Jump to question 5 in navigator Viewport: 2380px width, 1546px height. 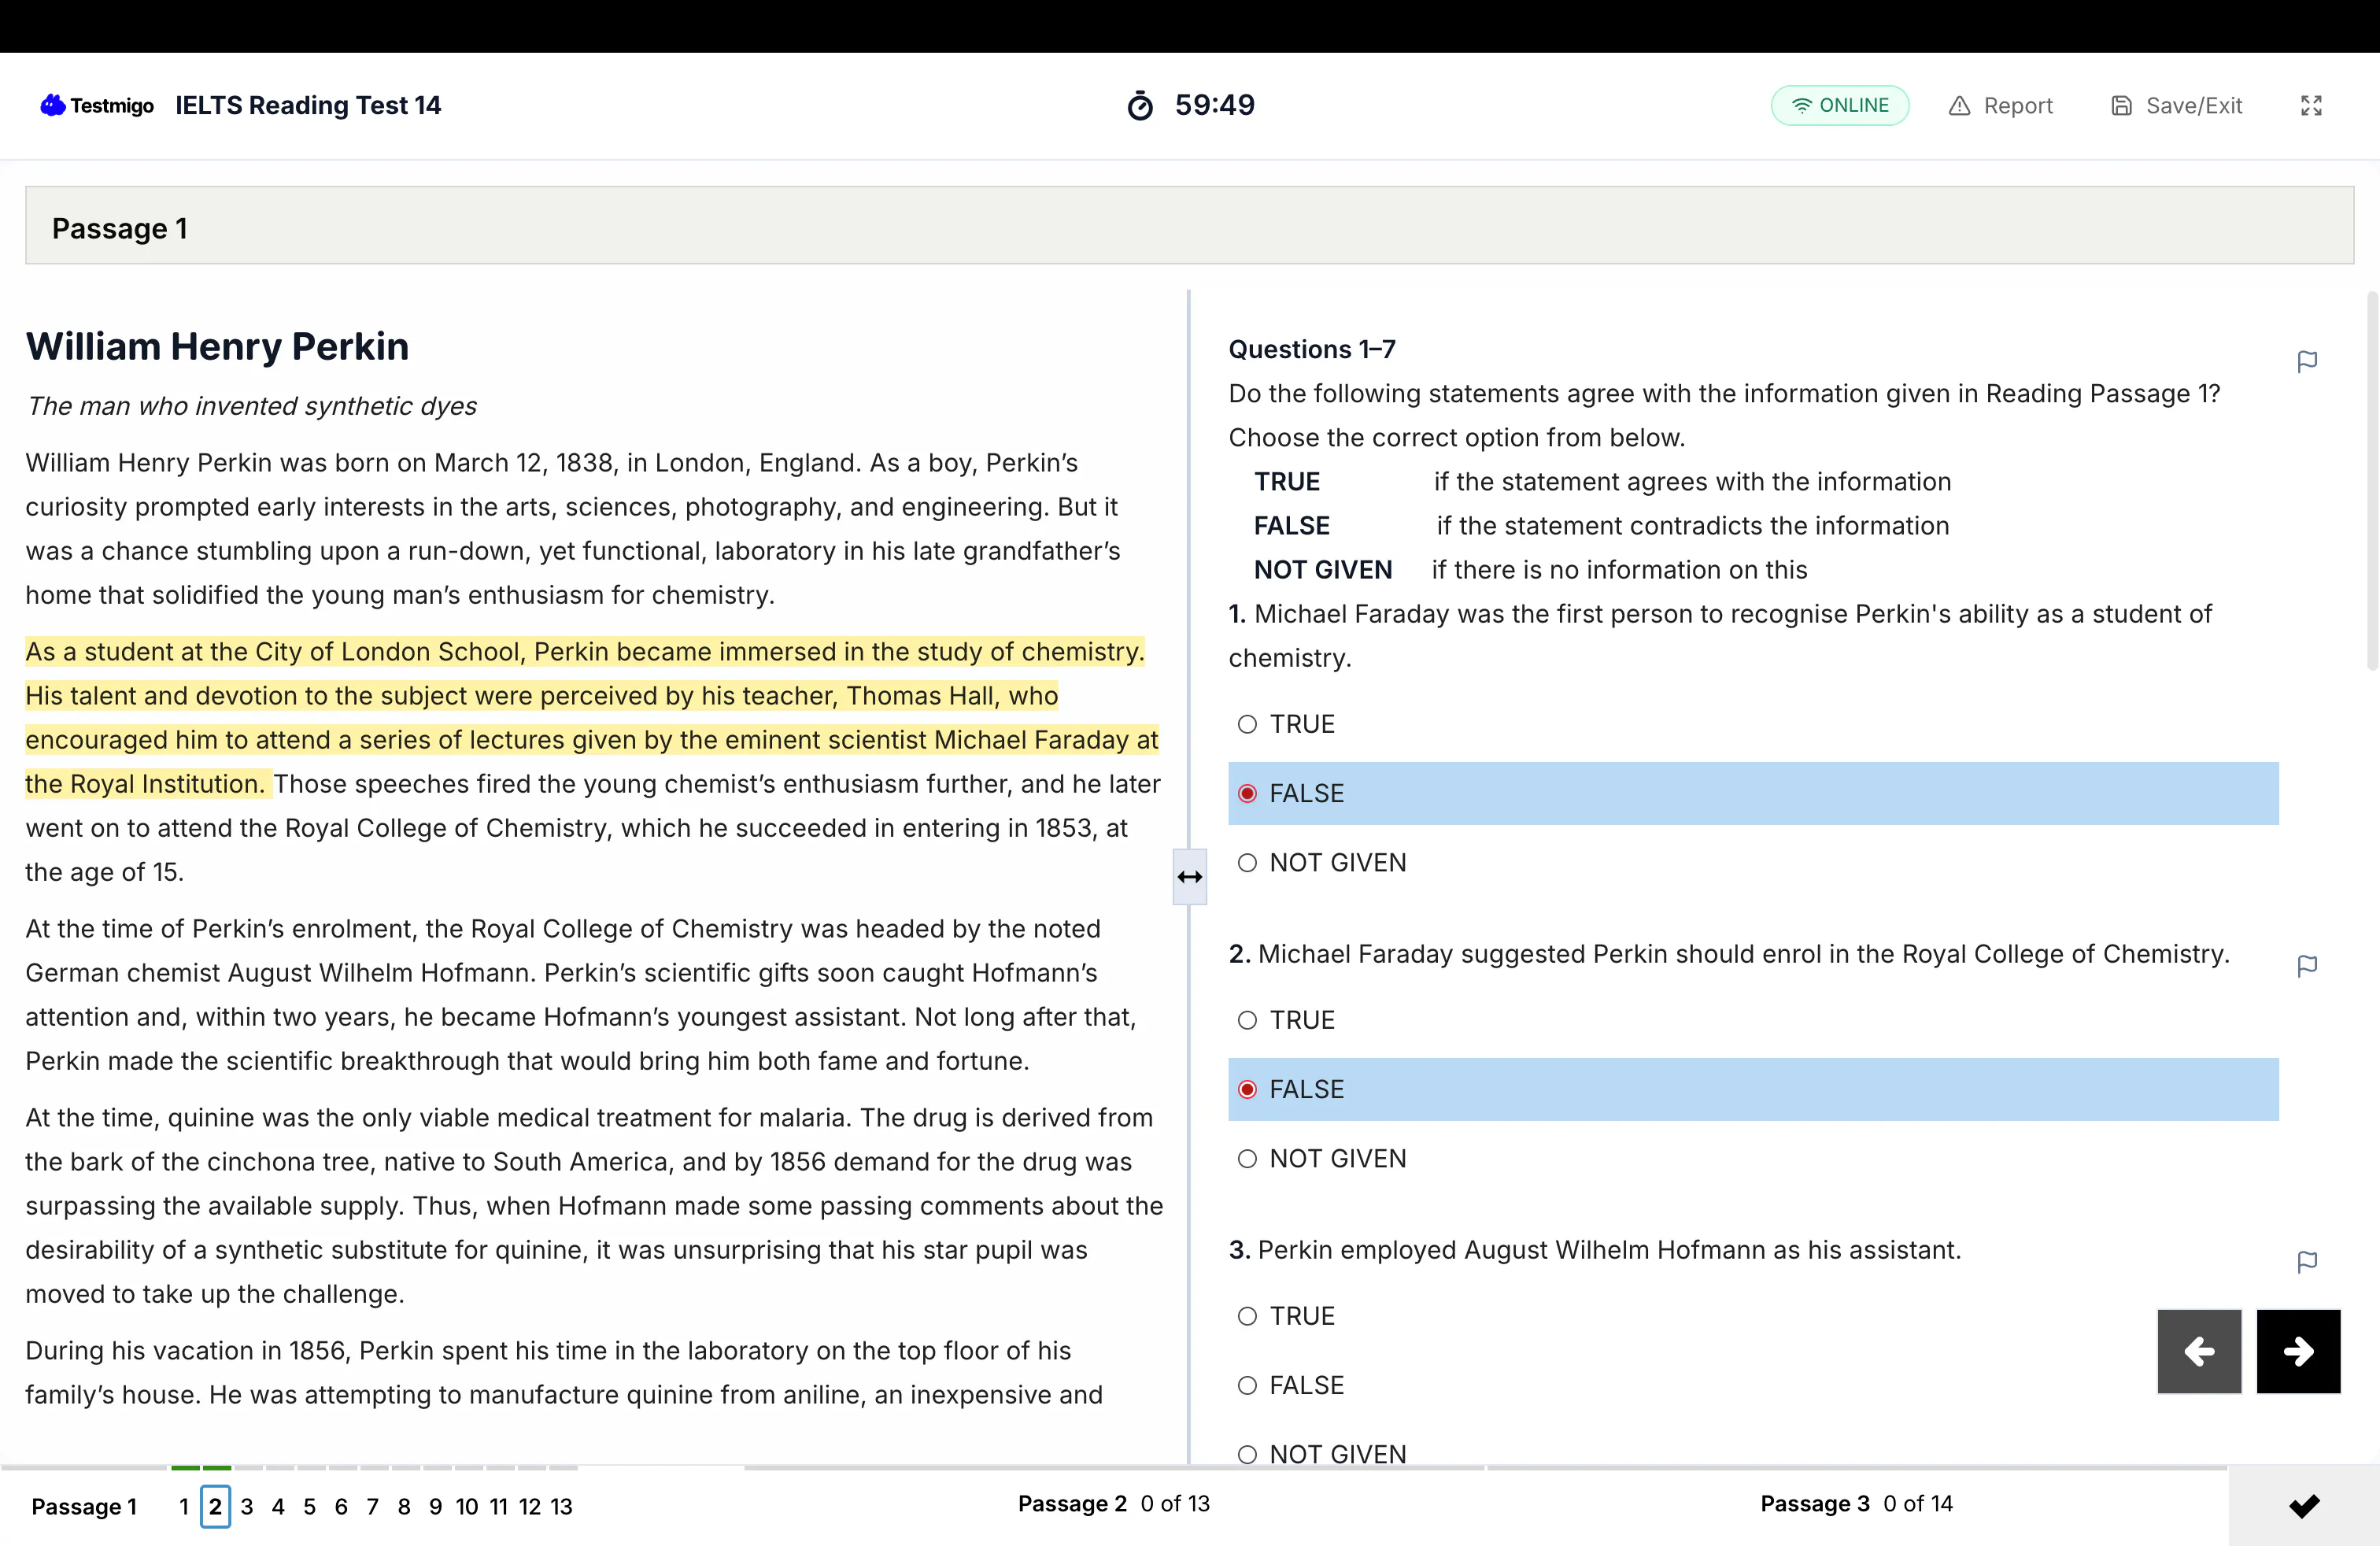click(310, 1506)
